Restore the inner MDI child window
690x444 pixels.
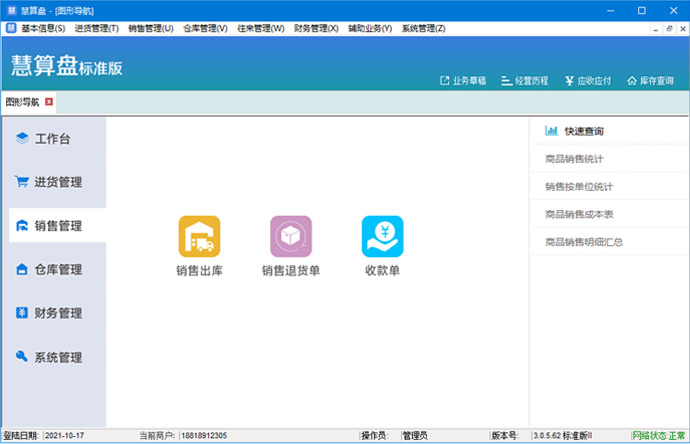click(x=669, y=29)
